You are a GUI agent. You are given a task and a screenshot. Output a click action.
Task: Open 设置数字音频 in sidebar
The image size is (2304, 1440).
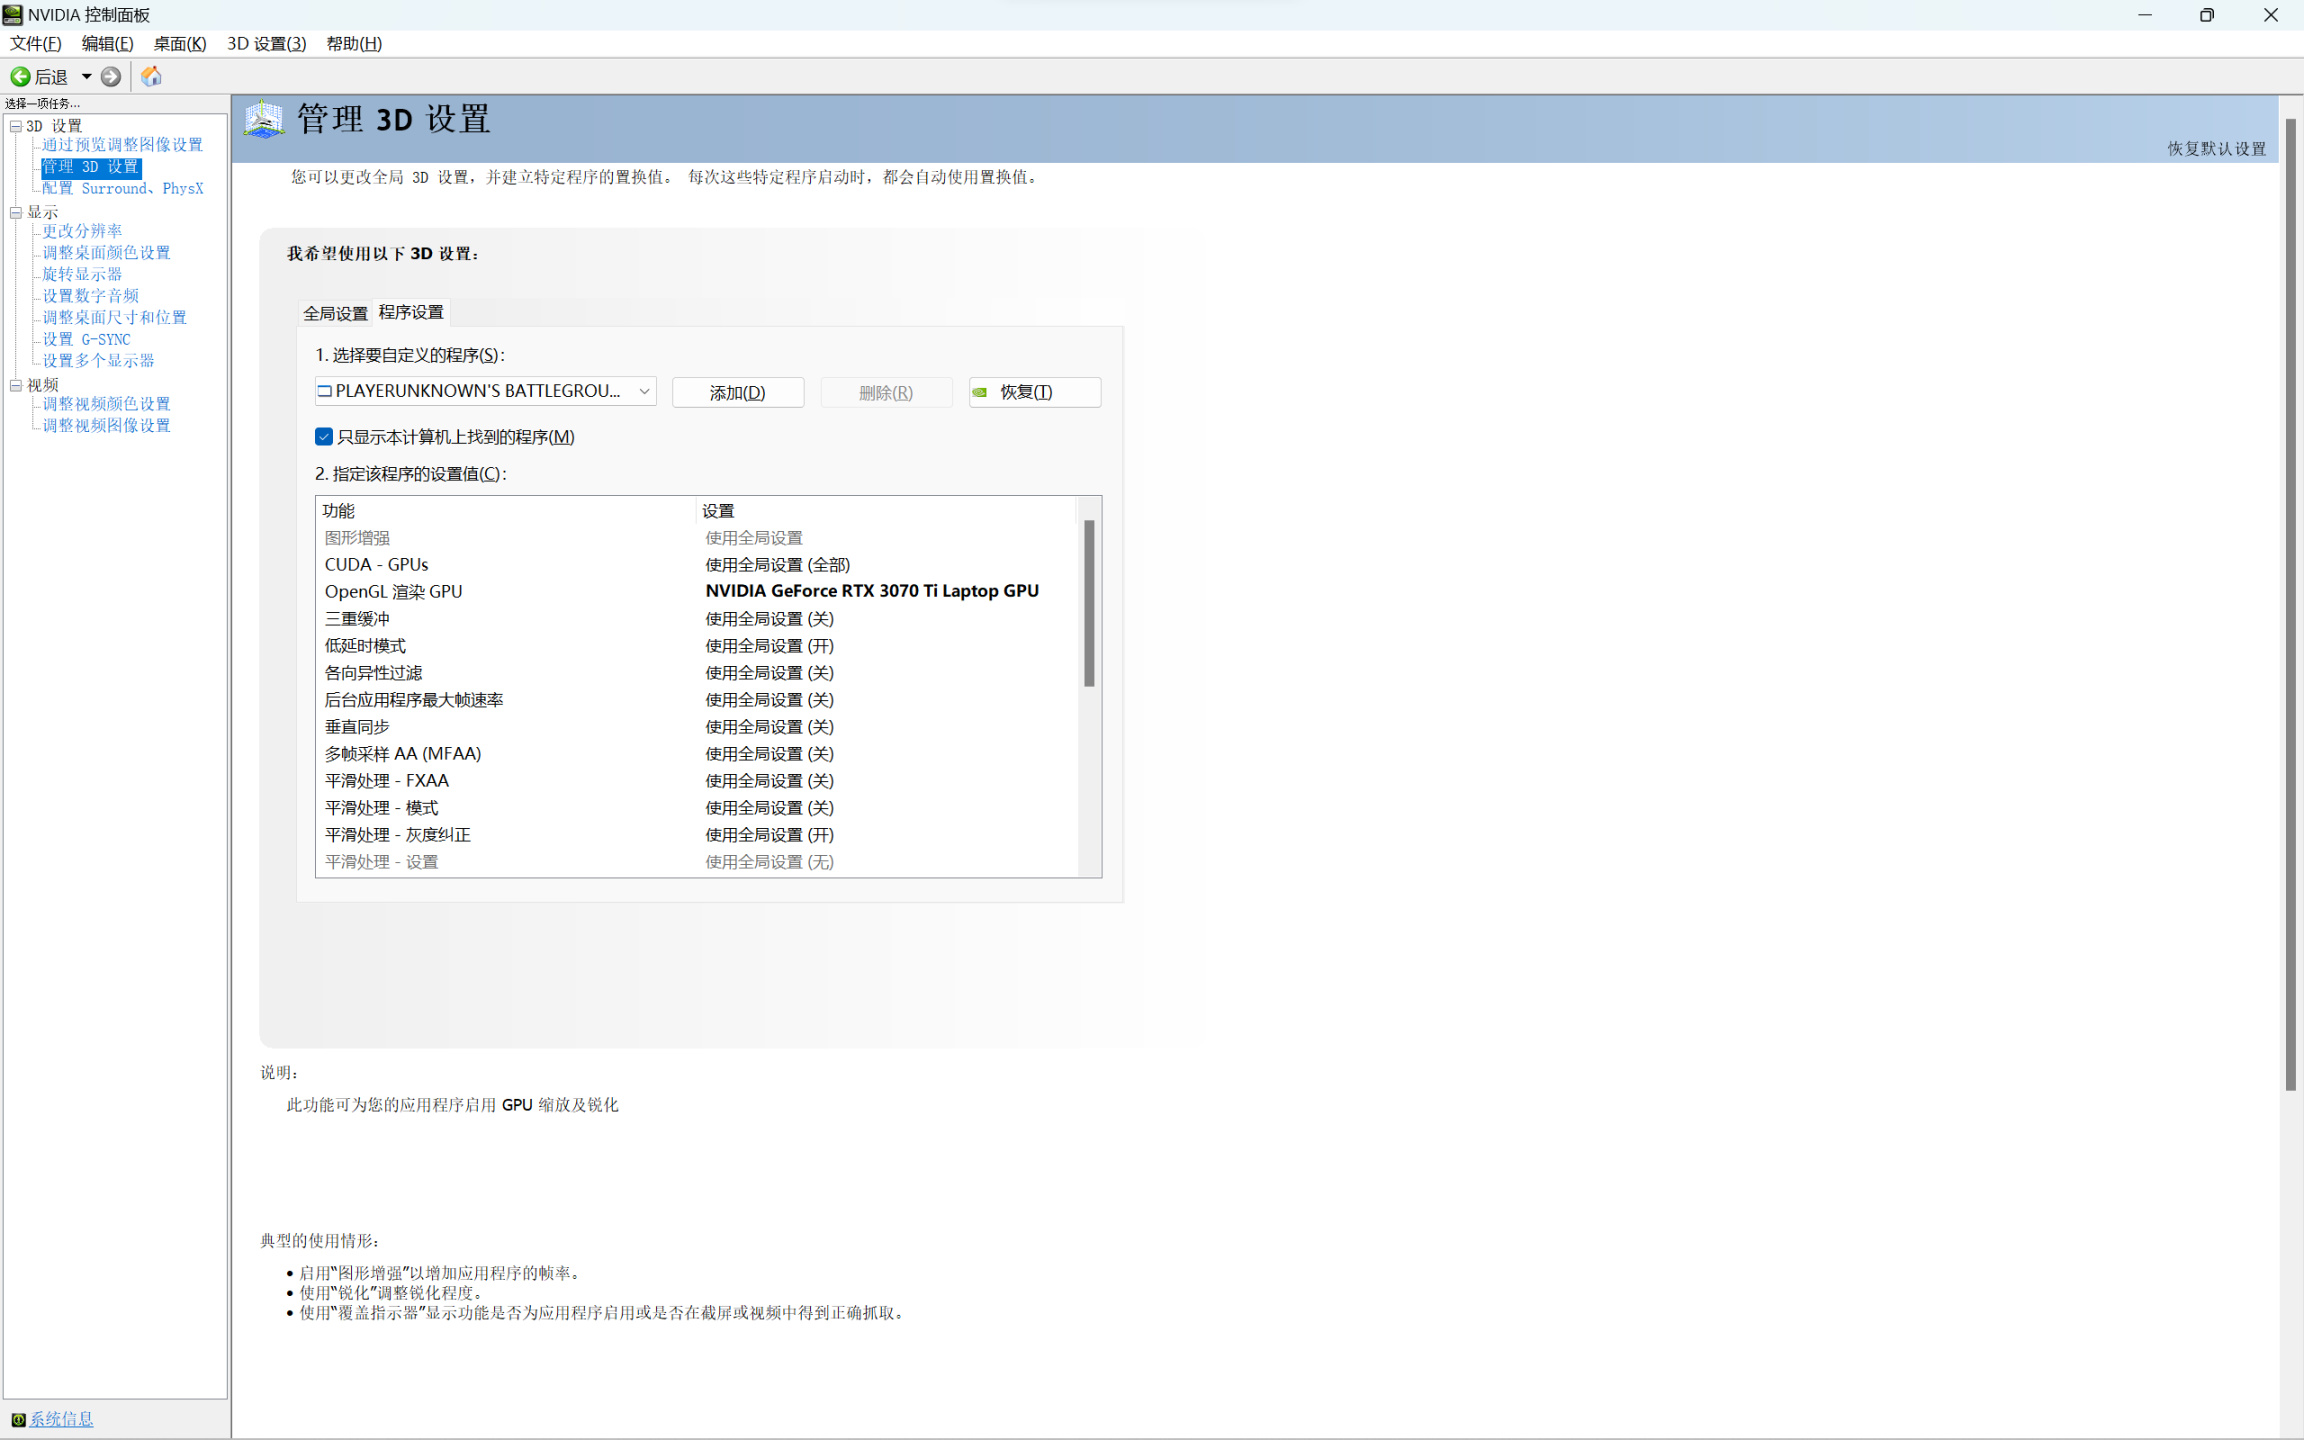90,296
